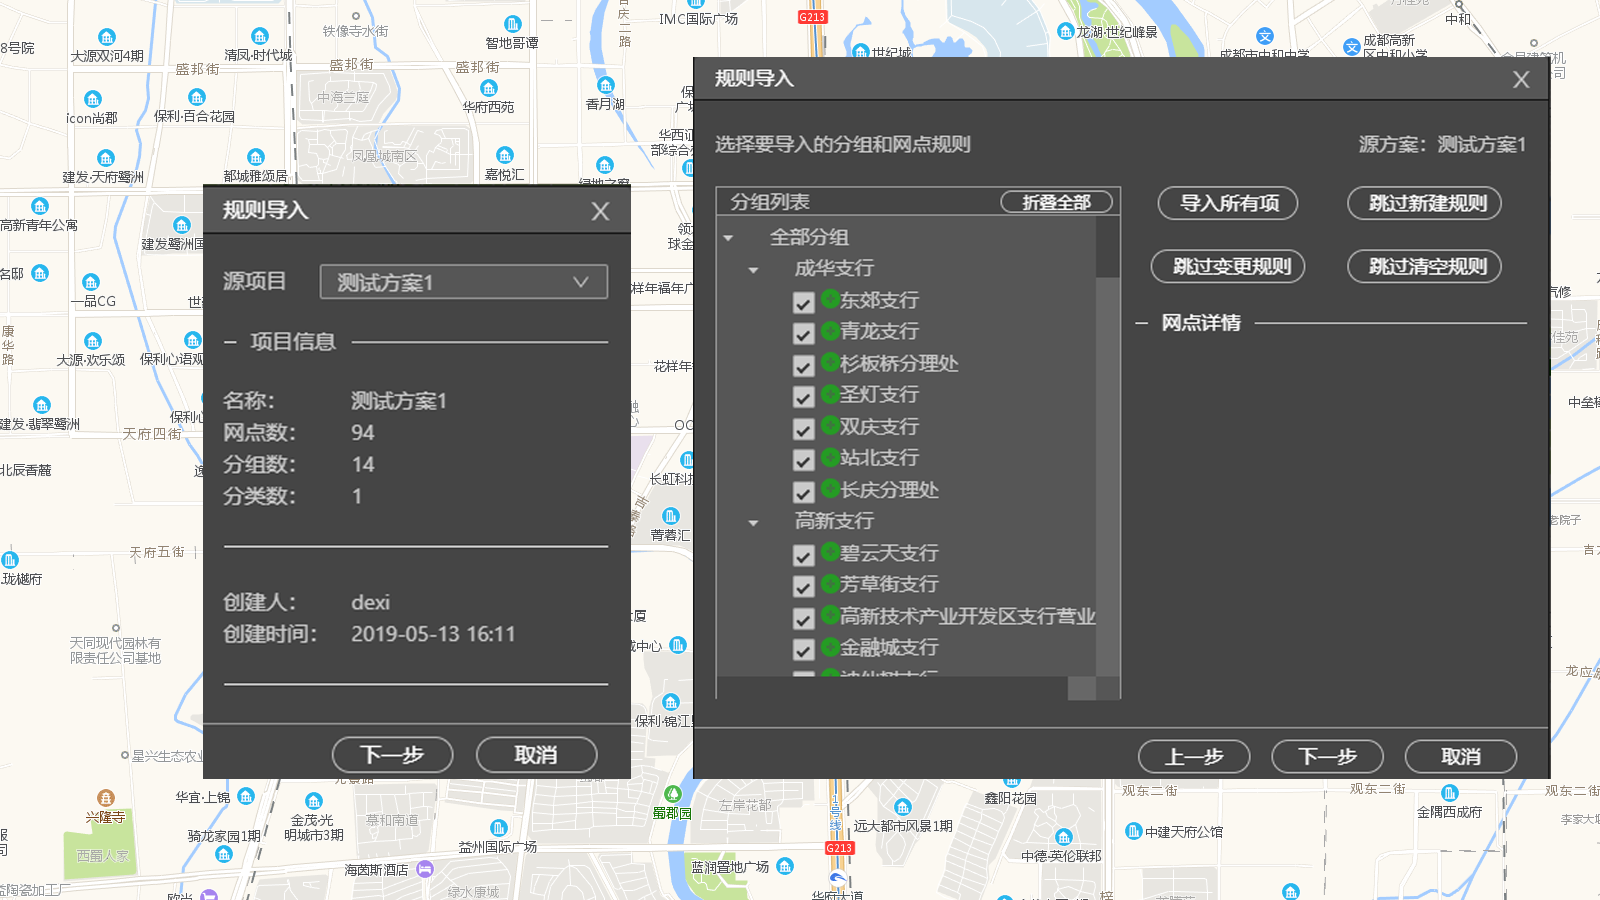Open the 源项目 dropdown showing 测试方案1

coord(464,282)
